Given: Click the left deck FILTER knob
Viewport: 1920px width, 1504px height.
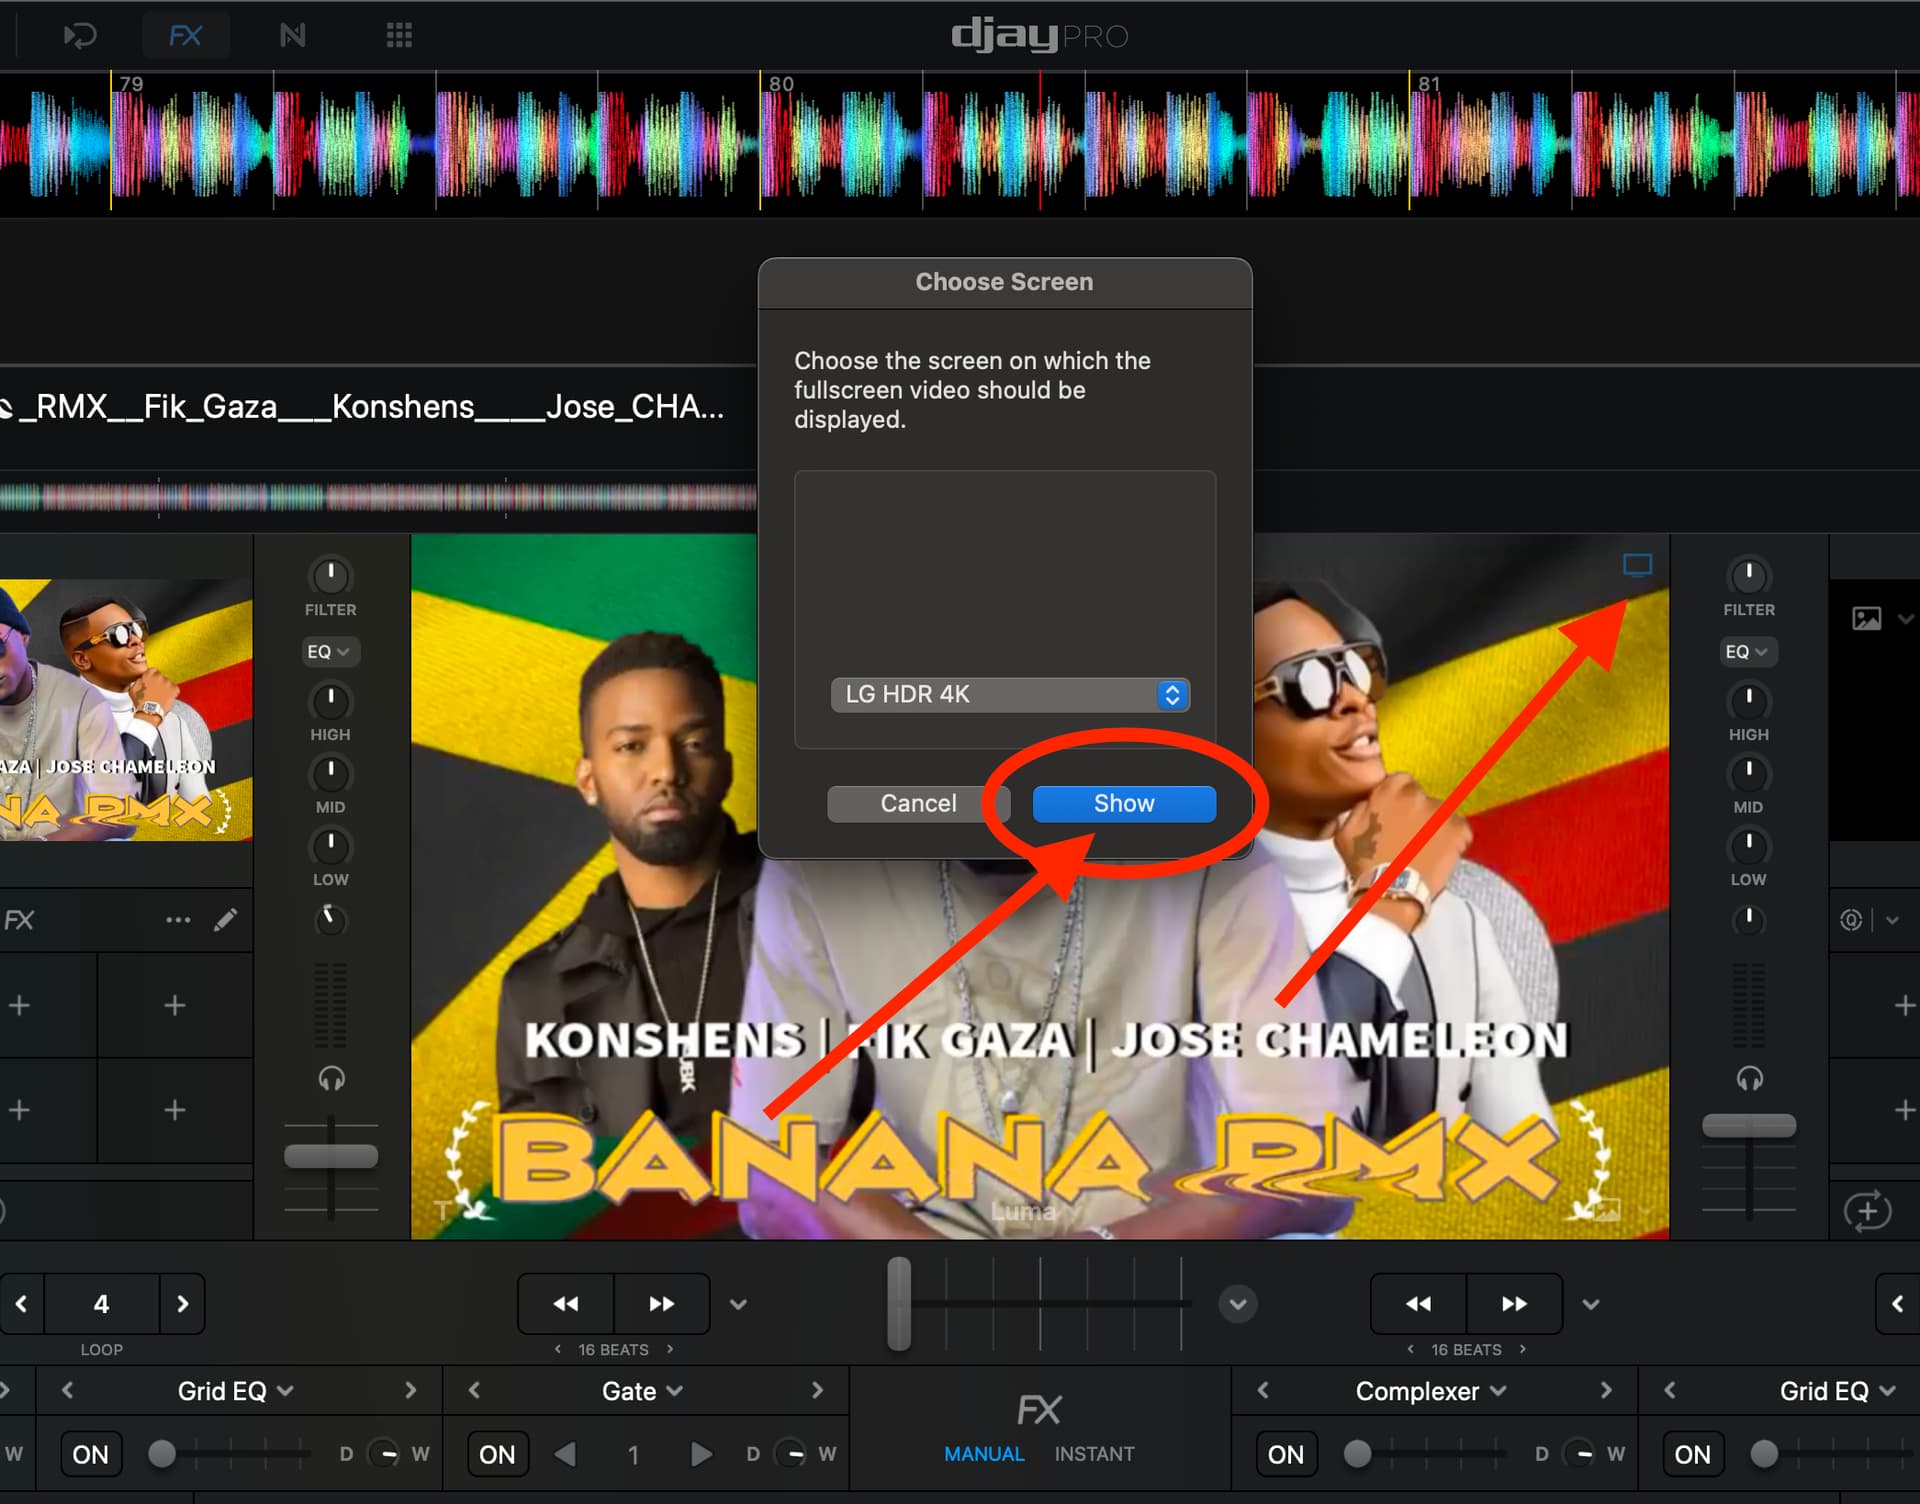Looking at the screenshot, I should 330,576.
